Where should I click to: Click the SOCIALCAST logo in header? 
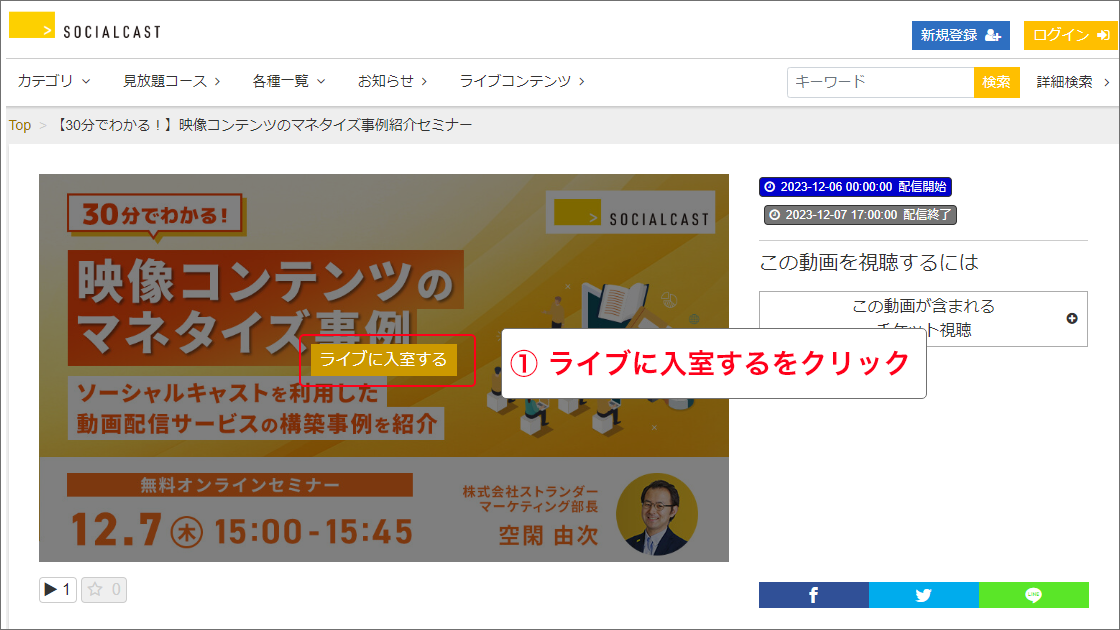tap(85, 27)
